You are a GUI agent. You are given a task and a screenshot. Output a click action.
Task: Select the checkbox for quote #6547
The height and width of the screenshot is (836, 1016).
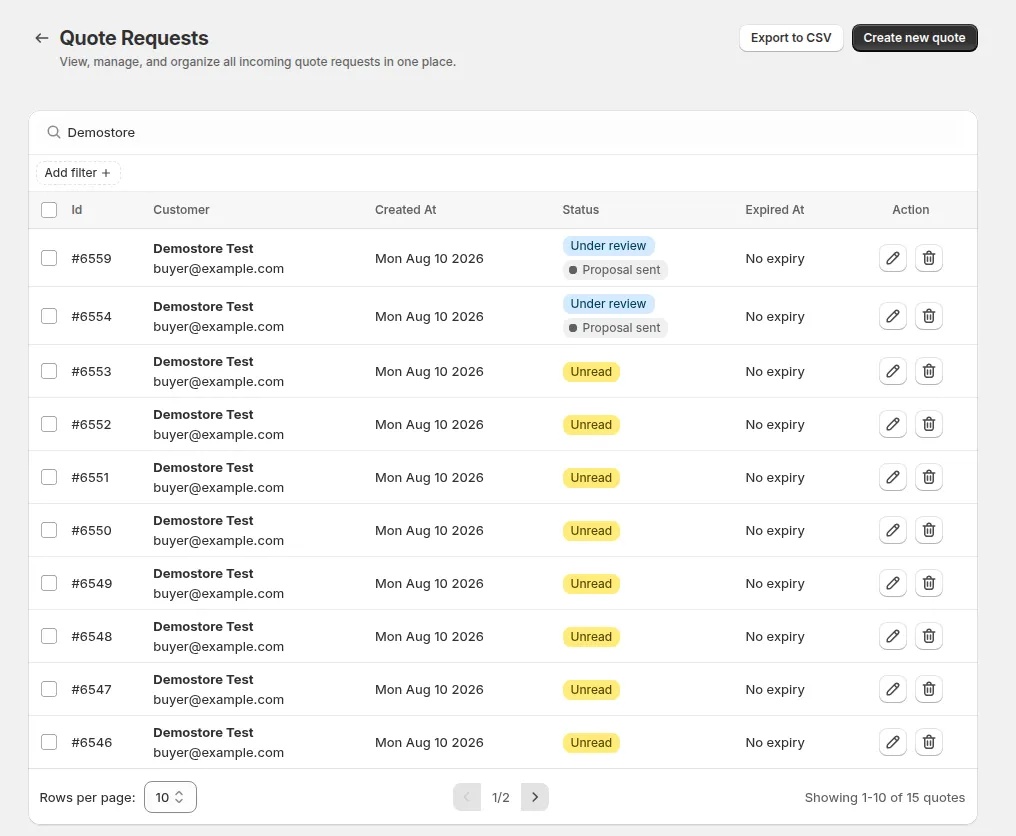(x=49, y=690)
